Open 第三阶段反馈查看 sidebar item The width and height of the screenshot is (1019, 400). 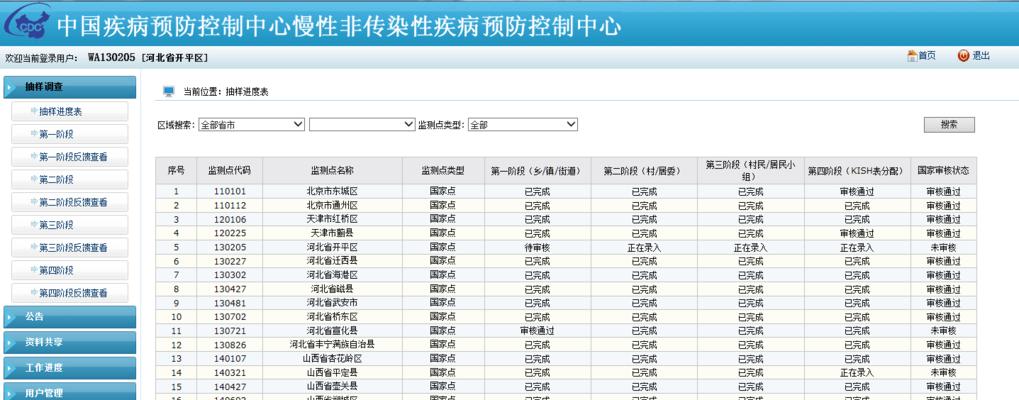[70, 248]
